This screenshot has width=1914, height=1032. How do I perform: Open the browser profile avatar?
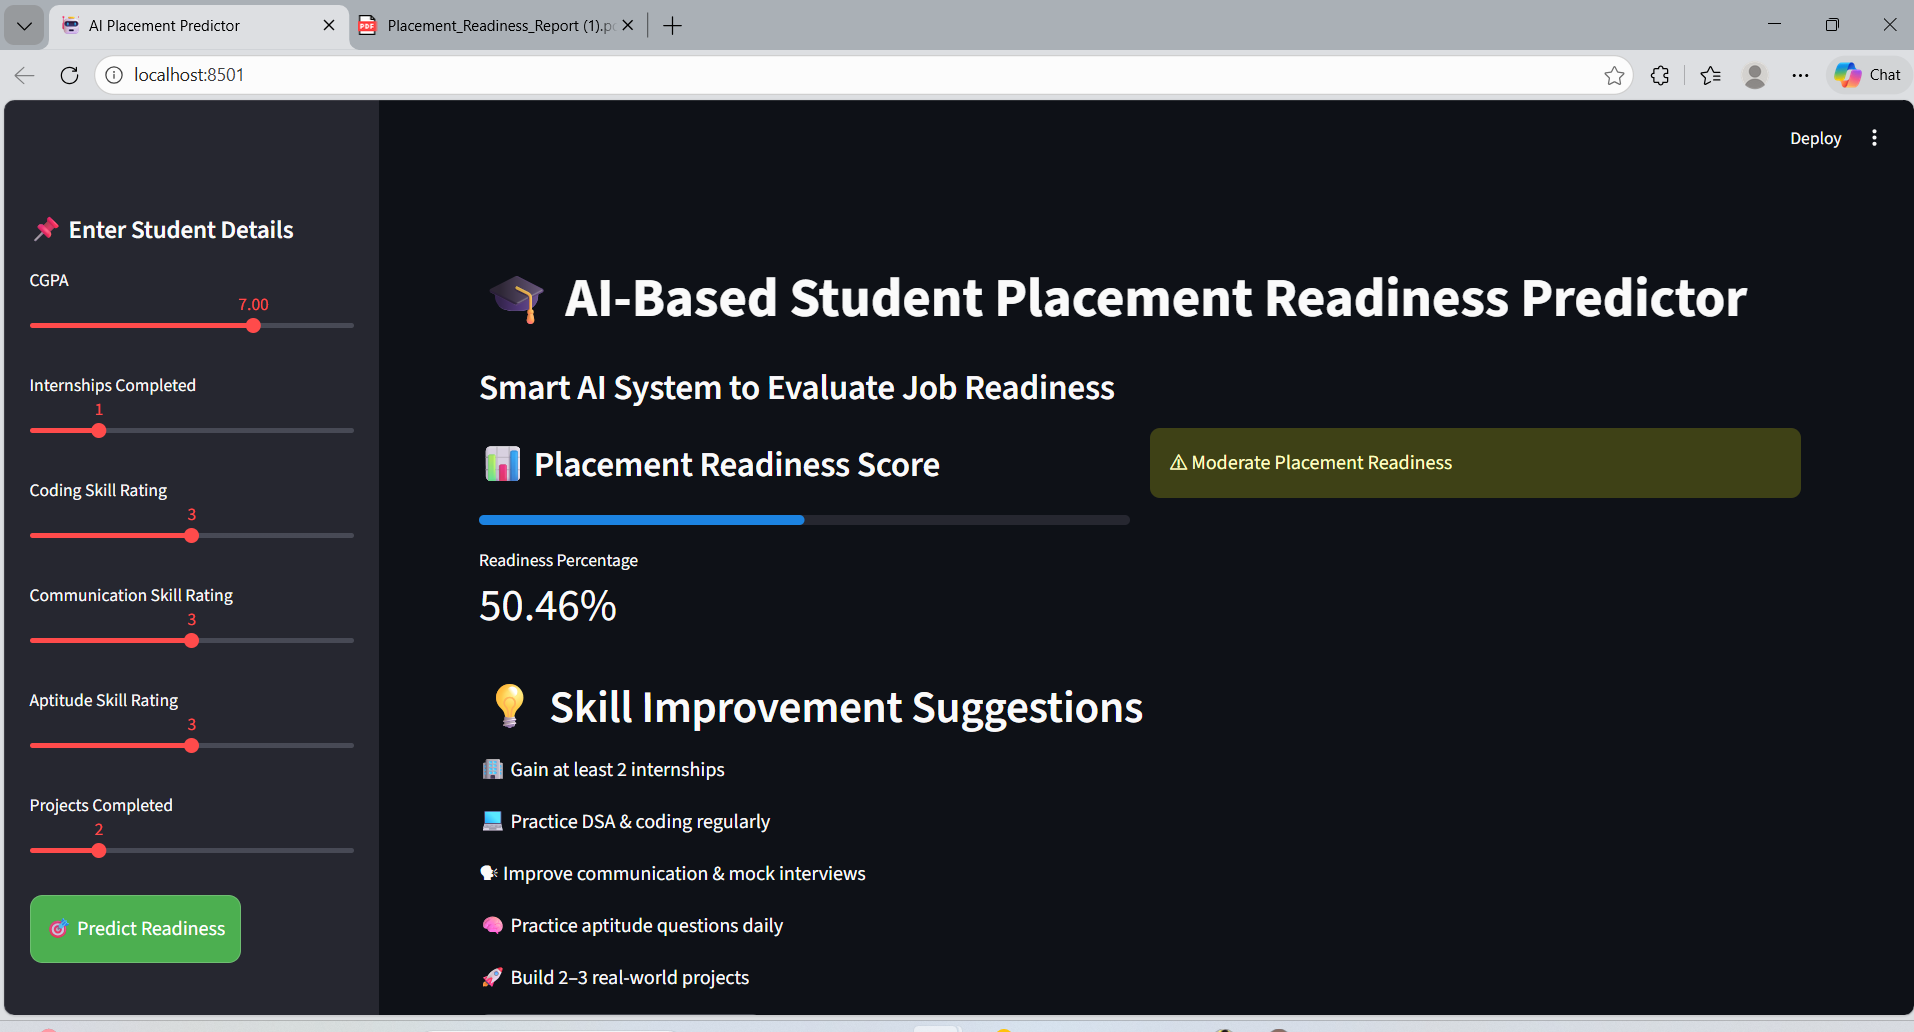point(1755,75)
